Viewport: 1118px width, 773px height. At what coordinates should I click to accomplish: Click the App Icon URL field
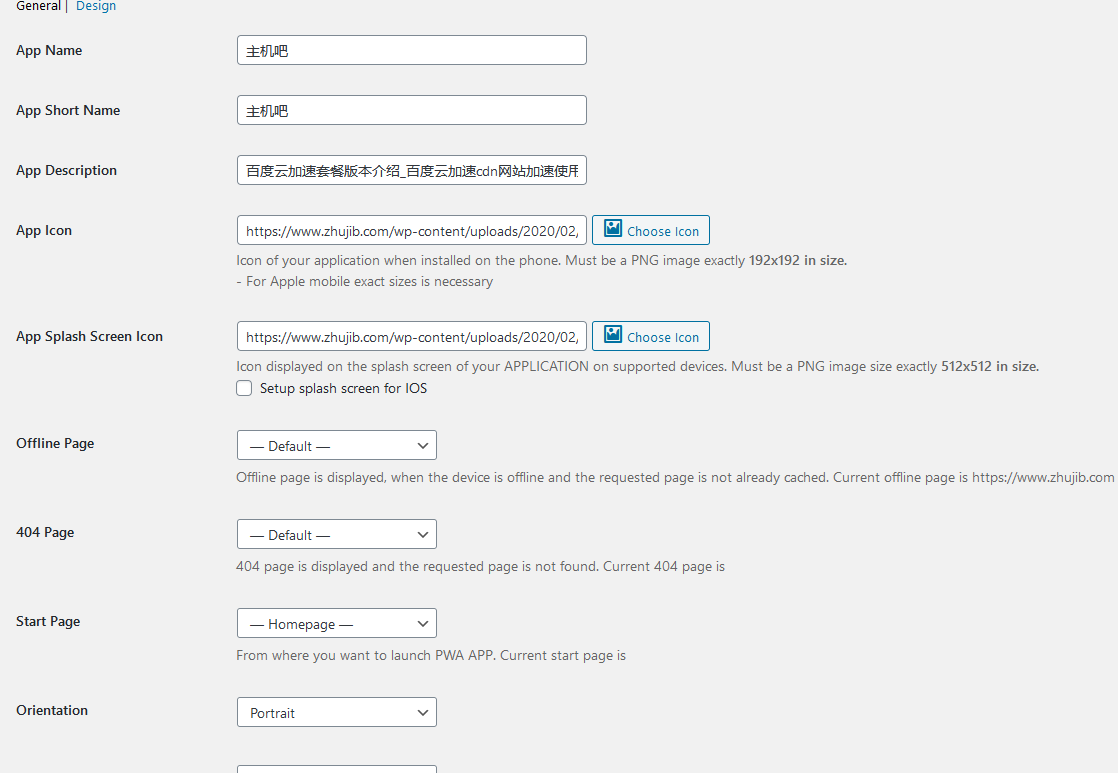tap(412, 230)
